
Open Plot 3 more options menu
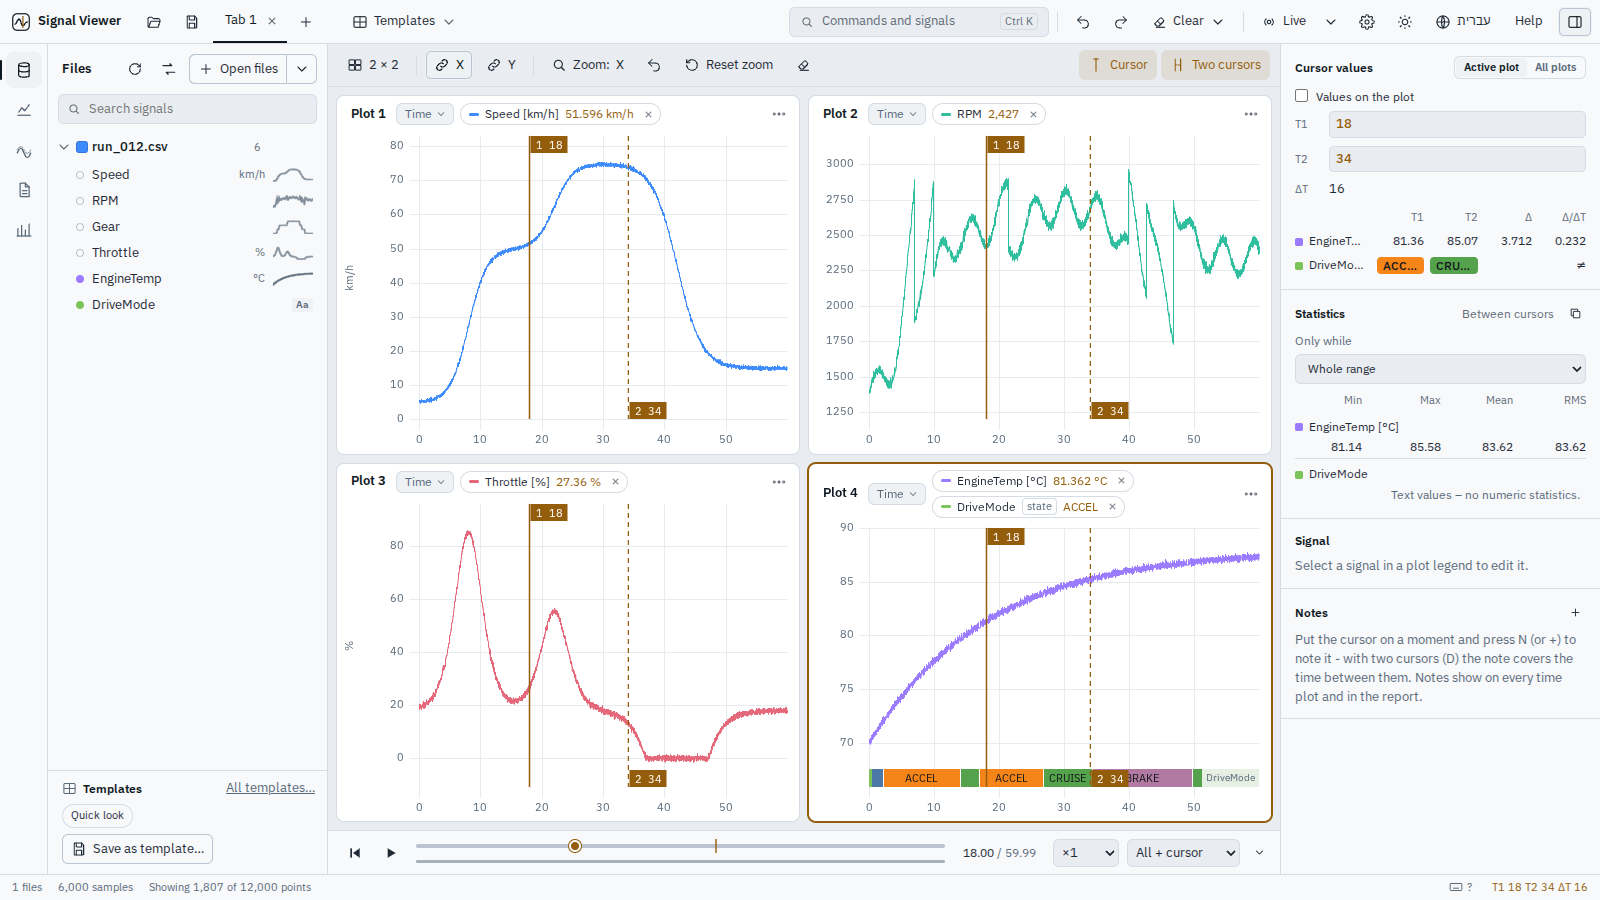click(x=779, y=482)
